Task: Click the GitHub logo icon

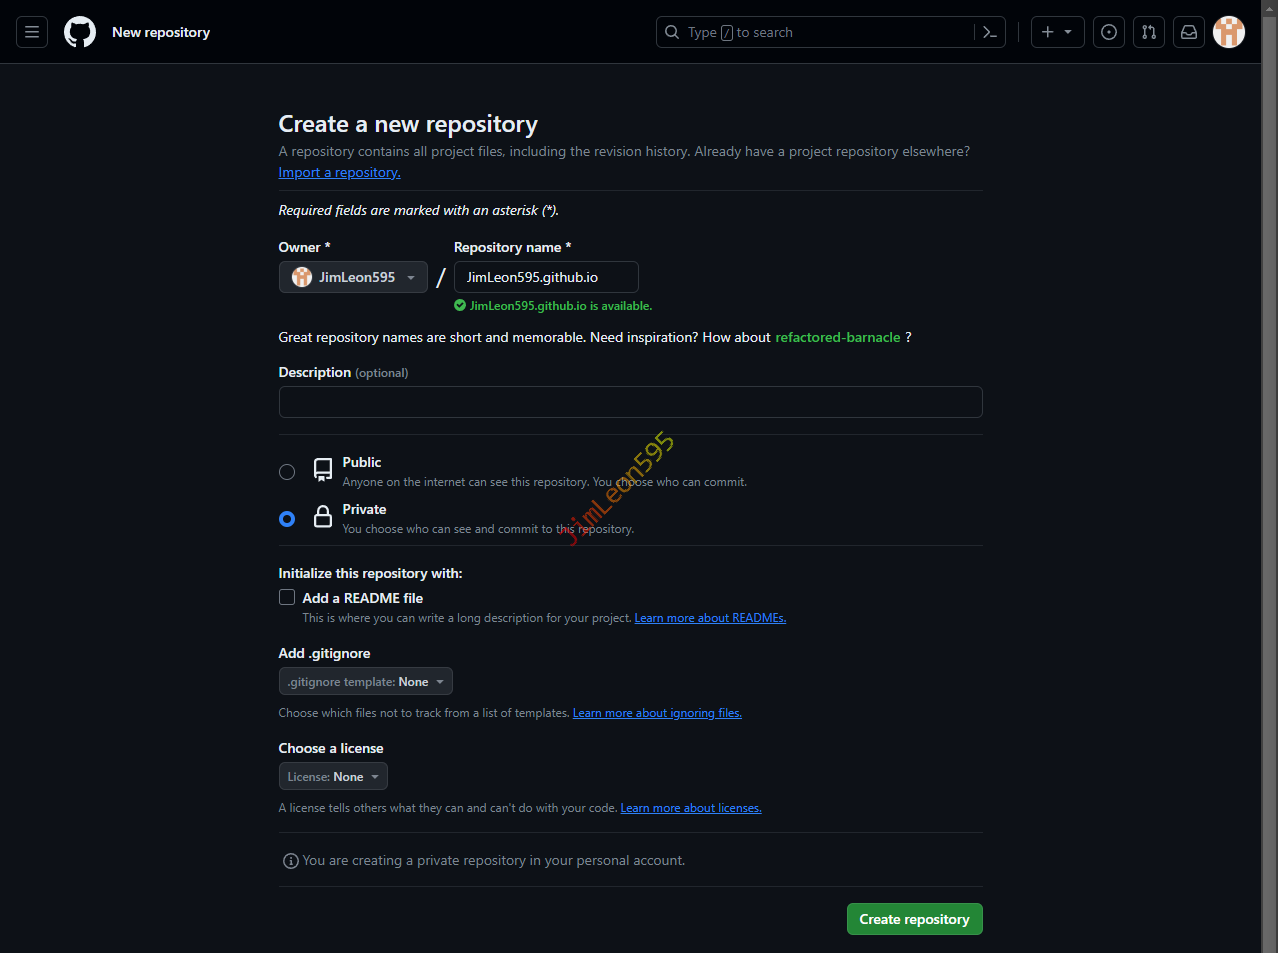Action: 80,32
